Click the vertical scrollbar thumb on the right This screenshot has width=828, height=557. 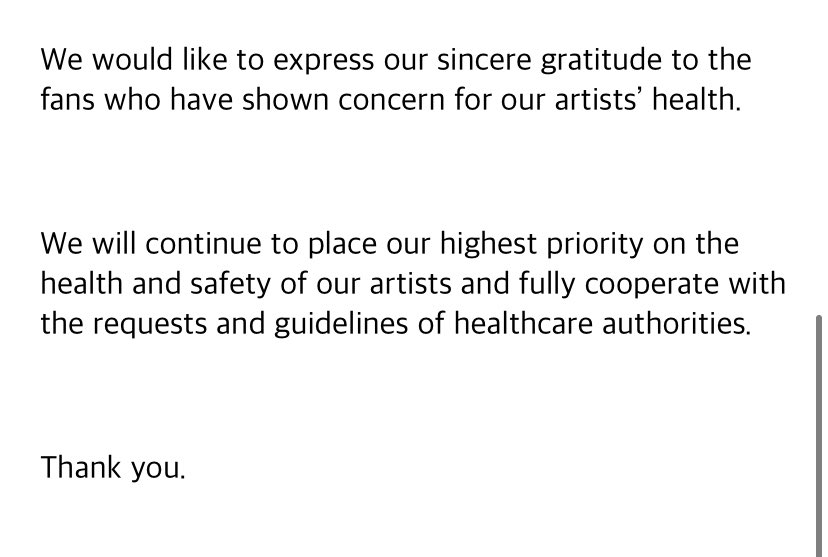818,436
